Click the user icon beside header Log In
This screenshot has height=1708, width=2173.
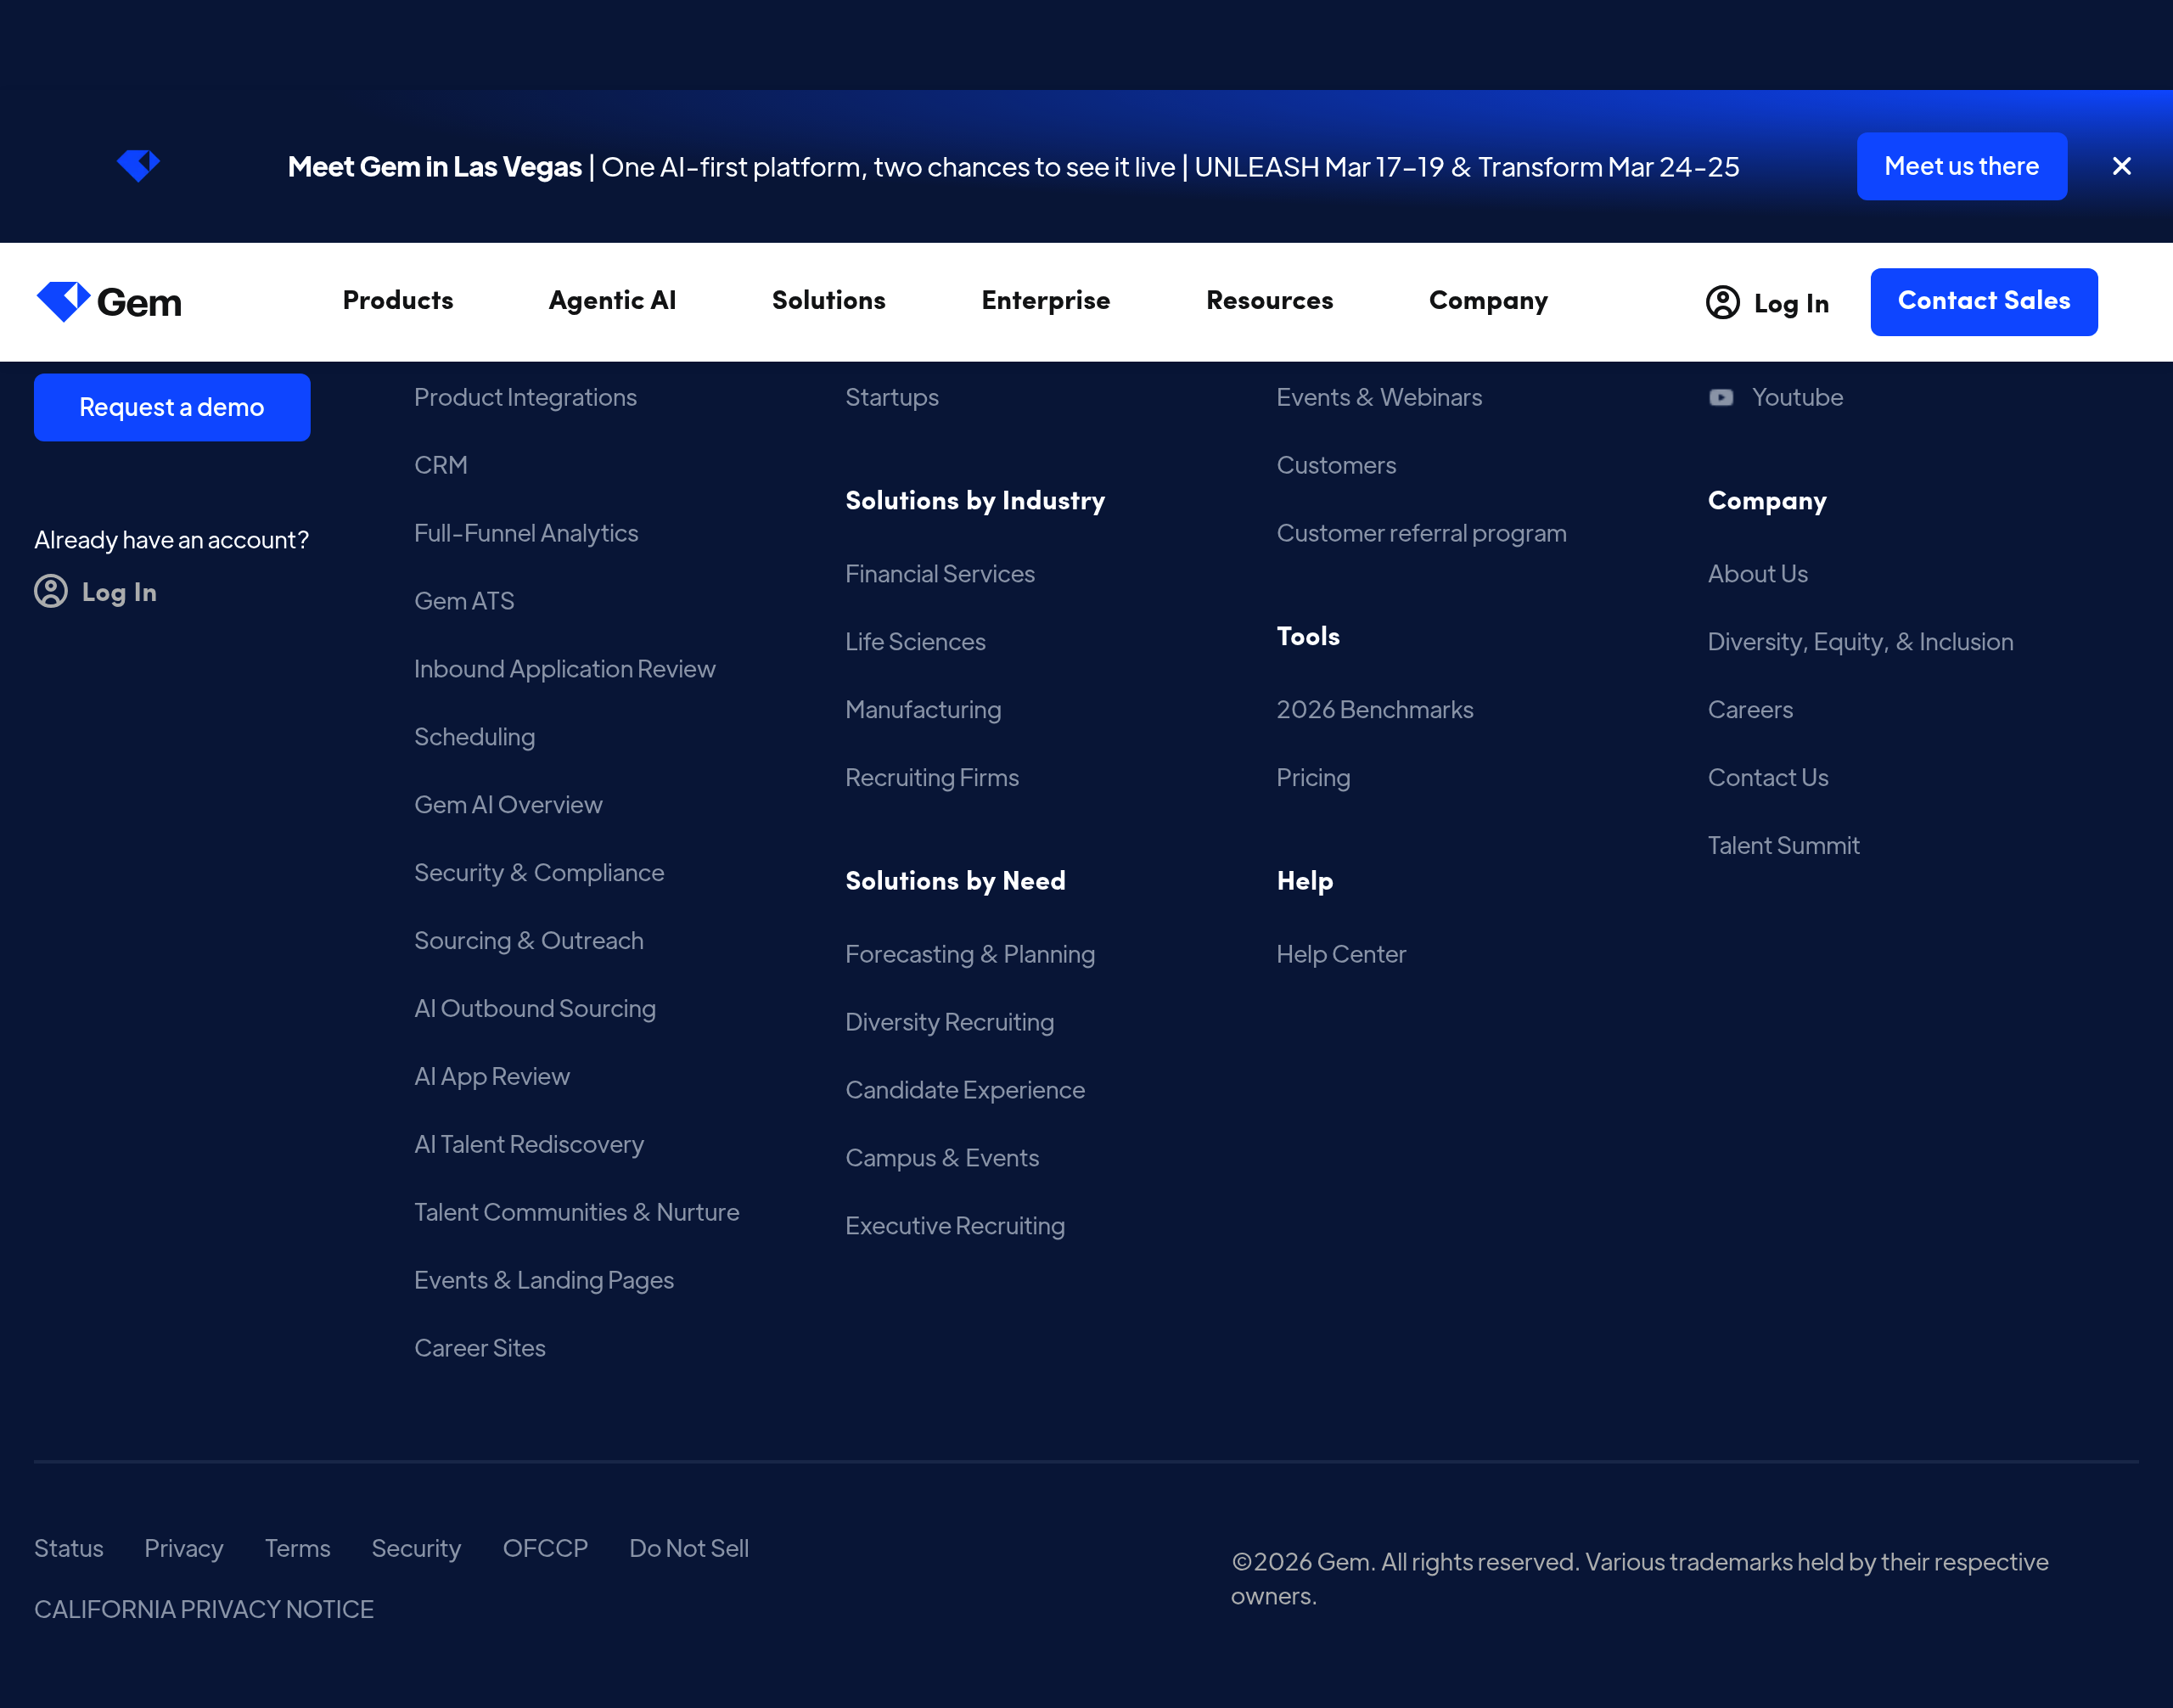tap(1722, 302)
